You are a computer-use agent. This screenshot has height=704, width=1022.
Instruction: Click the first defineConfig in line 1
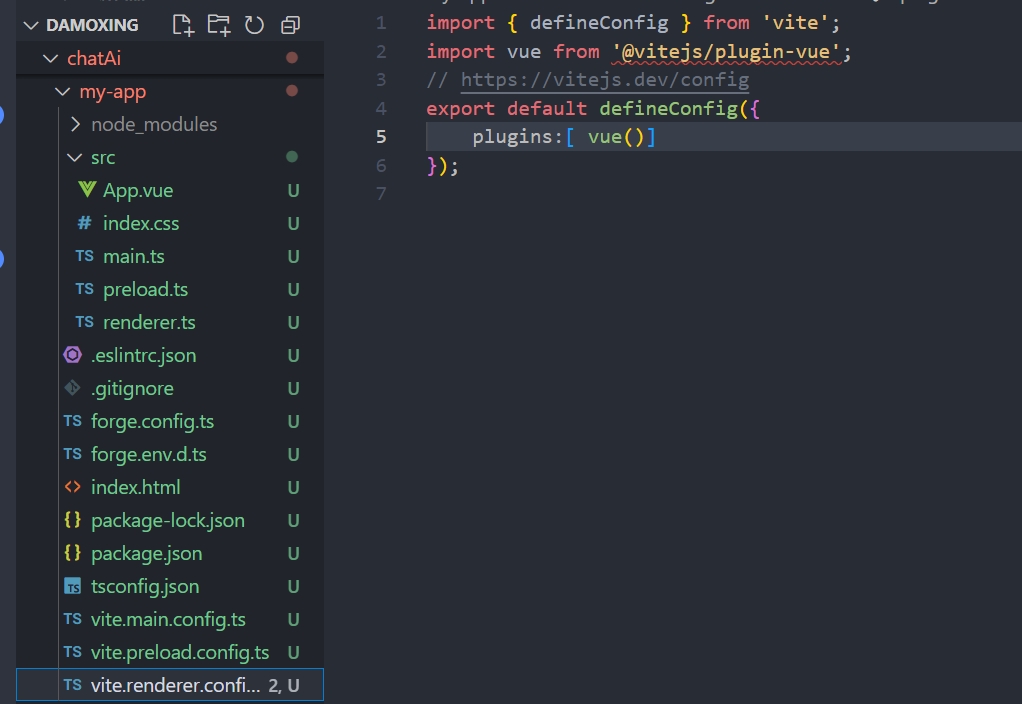pos(599,23)
